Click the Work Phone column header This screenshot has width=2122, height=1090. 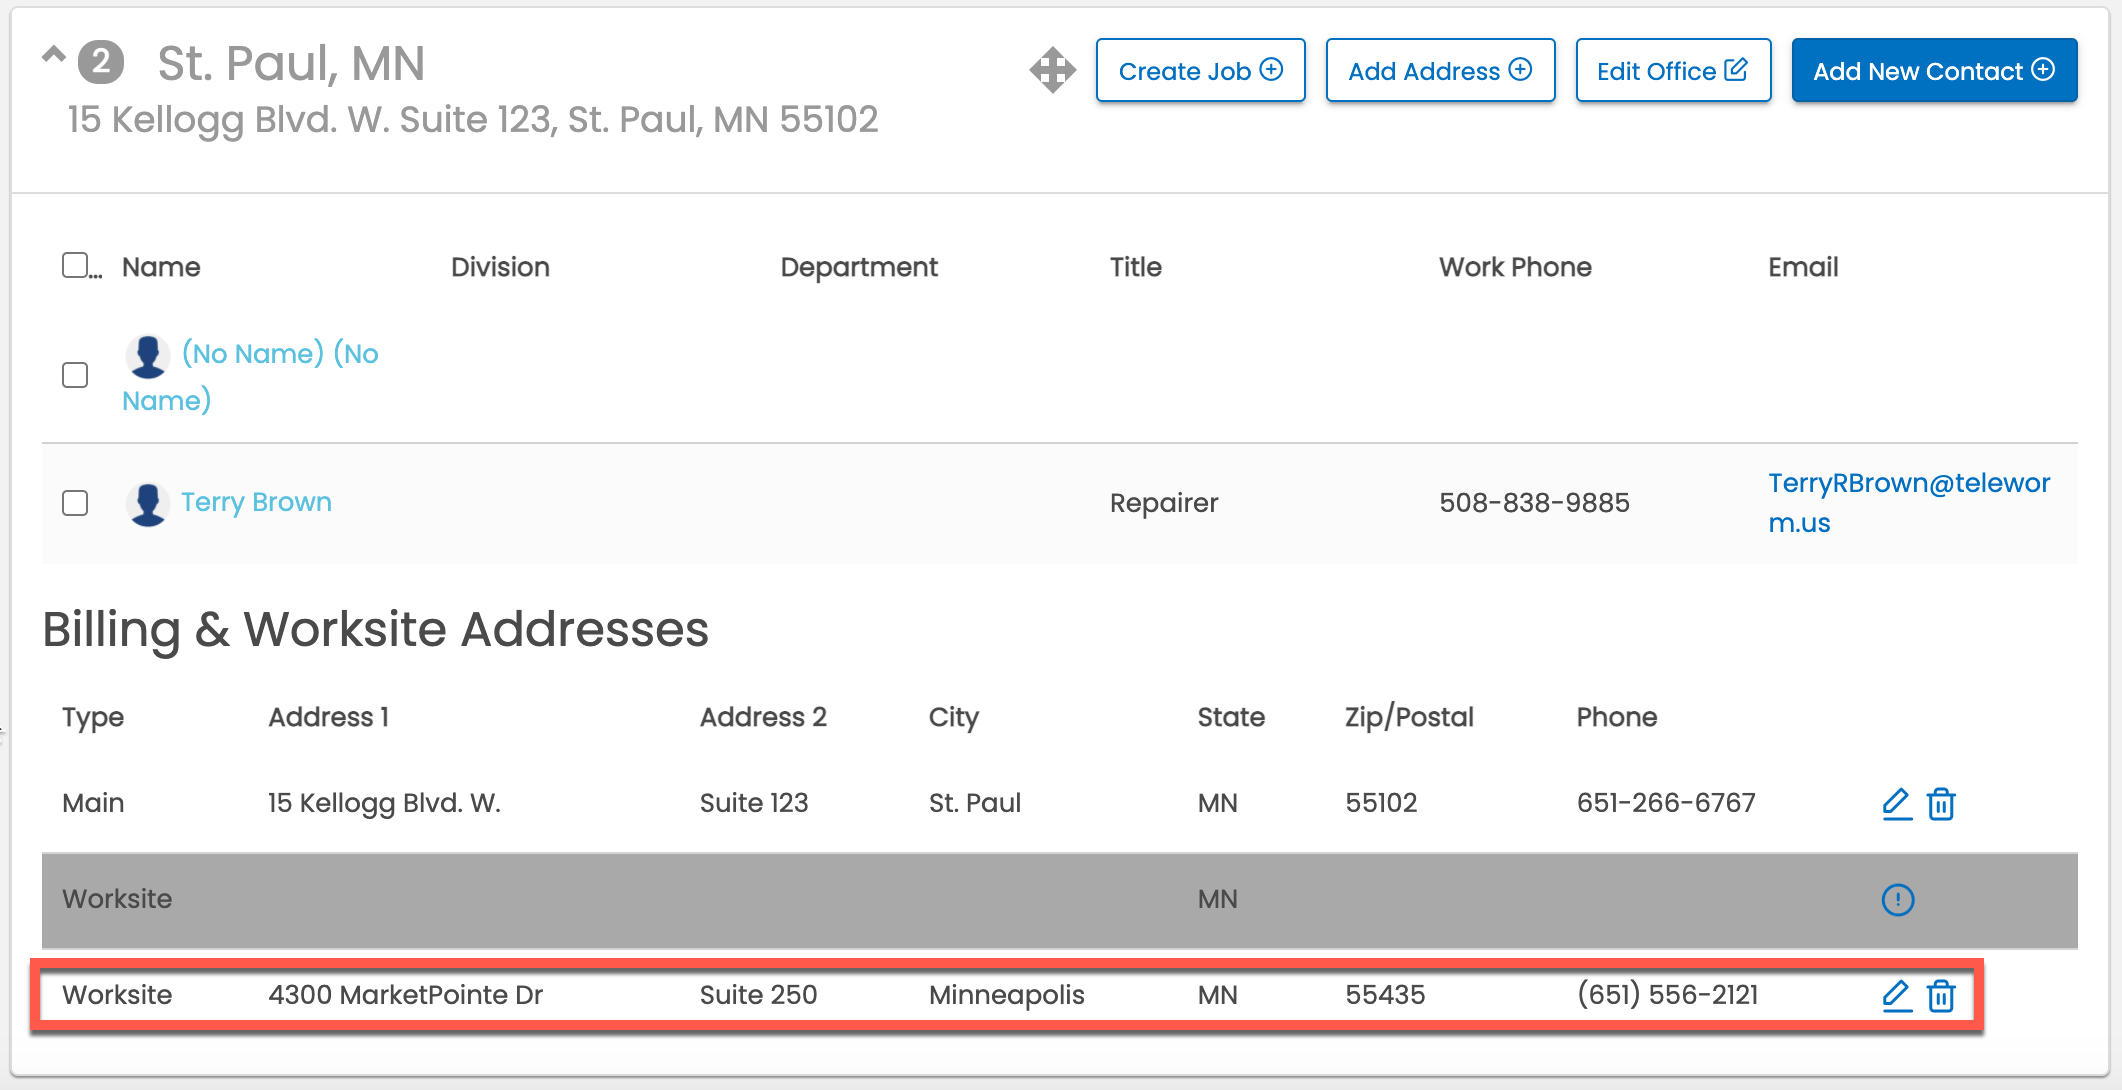coord(1515,267)
